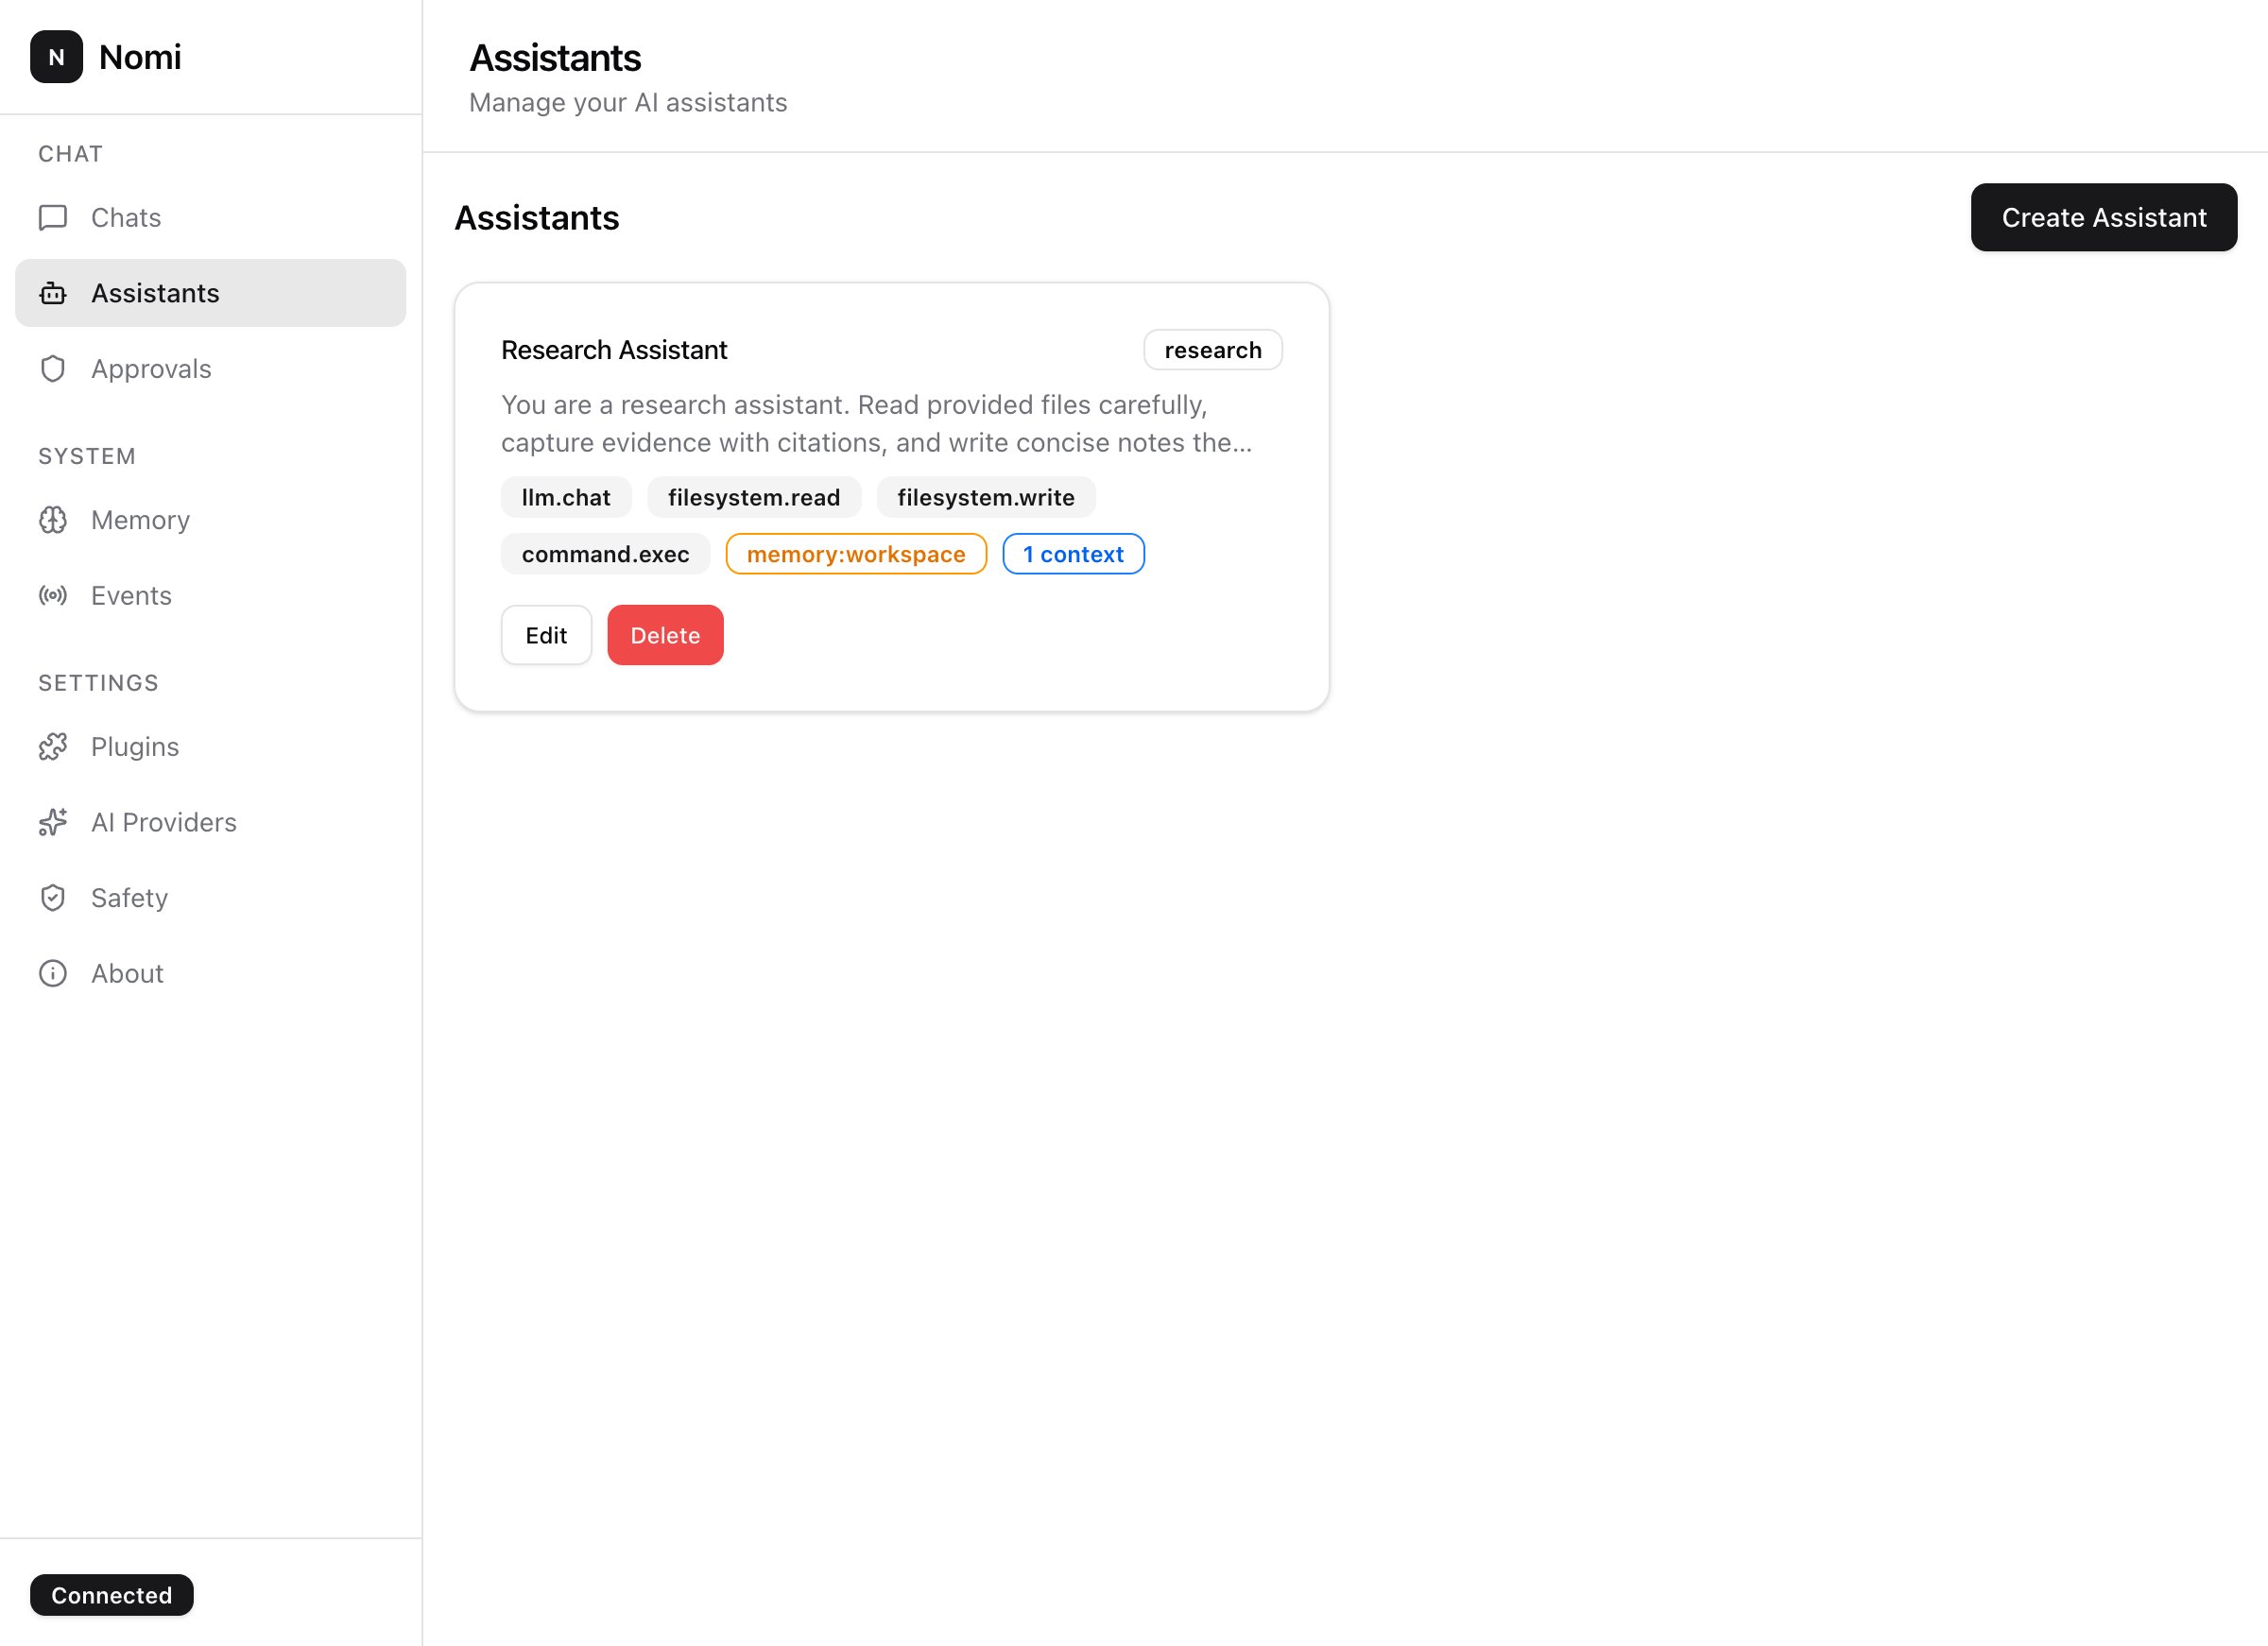Open Plugins settings
The image size is (2268, 1646).
(x=211, y=746)
